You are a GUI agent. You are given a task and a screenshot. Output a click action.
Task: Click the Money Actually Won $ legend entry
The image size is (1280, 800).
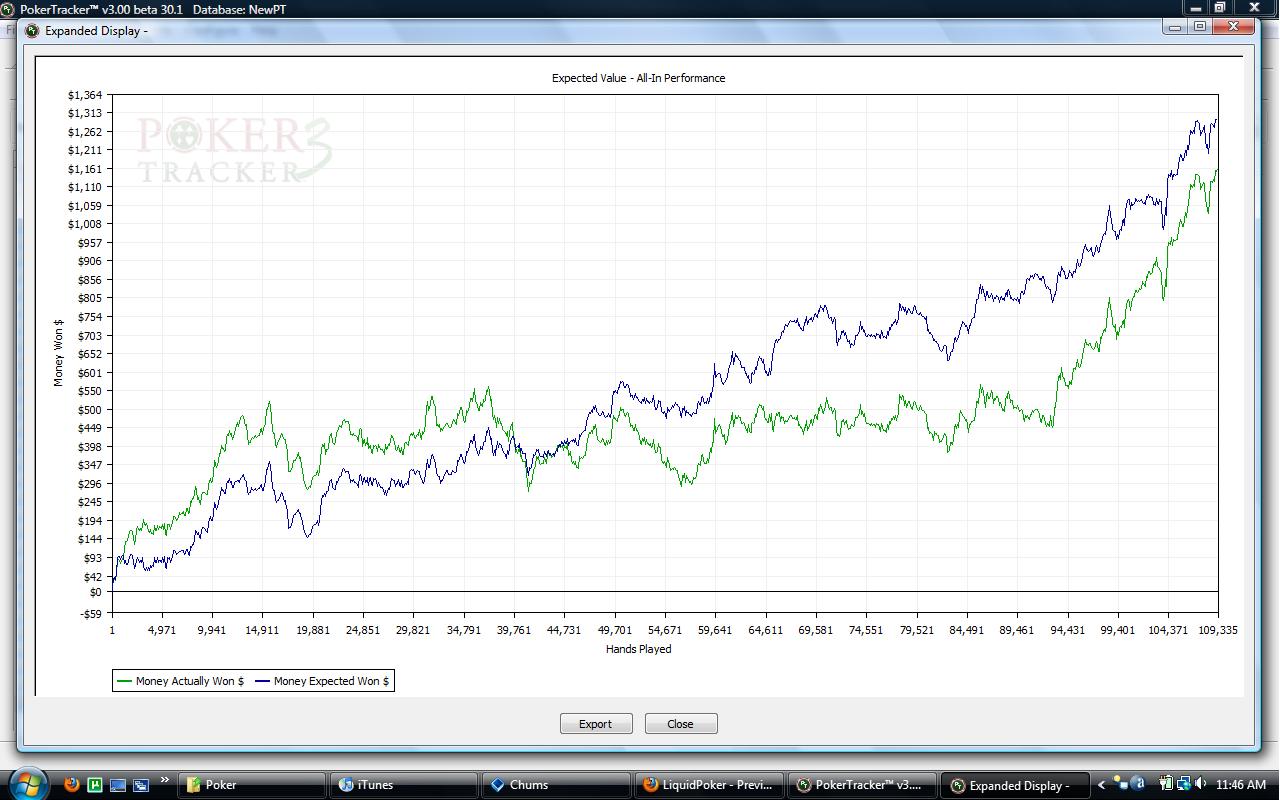tap(180, 681)
